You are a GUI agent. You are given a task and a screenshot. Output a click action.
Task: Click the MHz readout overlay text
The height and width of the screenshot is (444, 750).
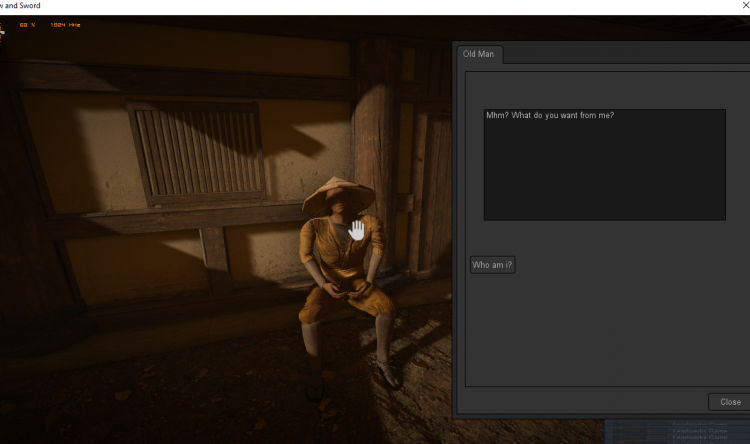click(67, 23)
